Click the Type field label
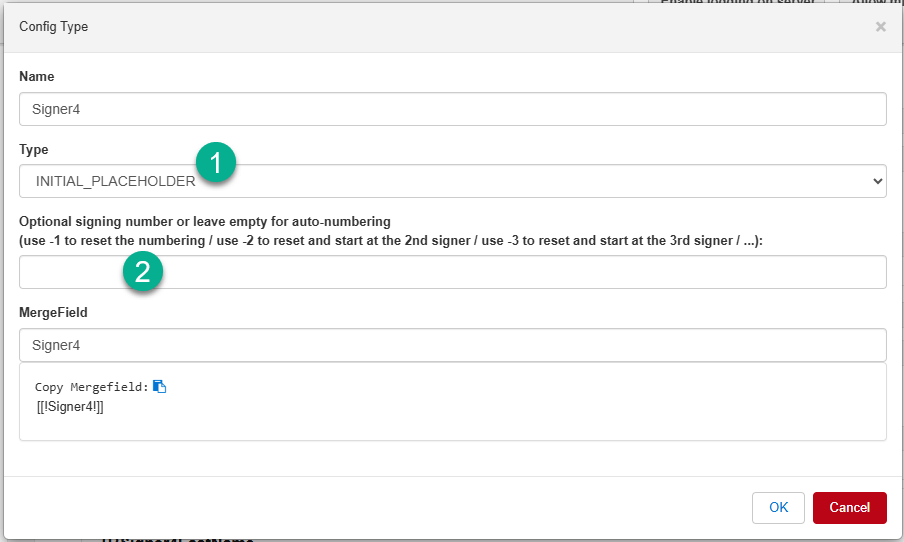Screen dimensions: 904x542 click(x=34, y=149)
